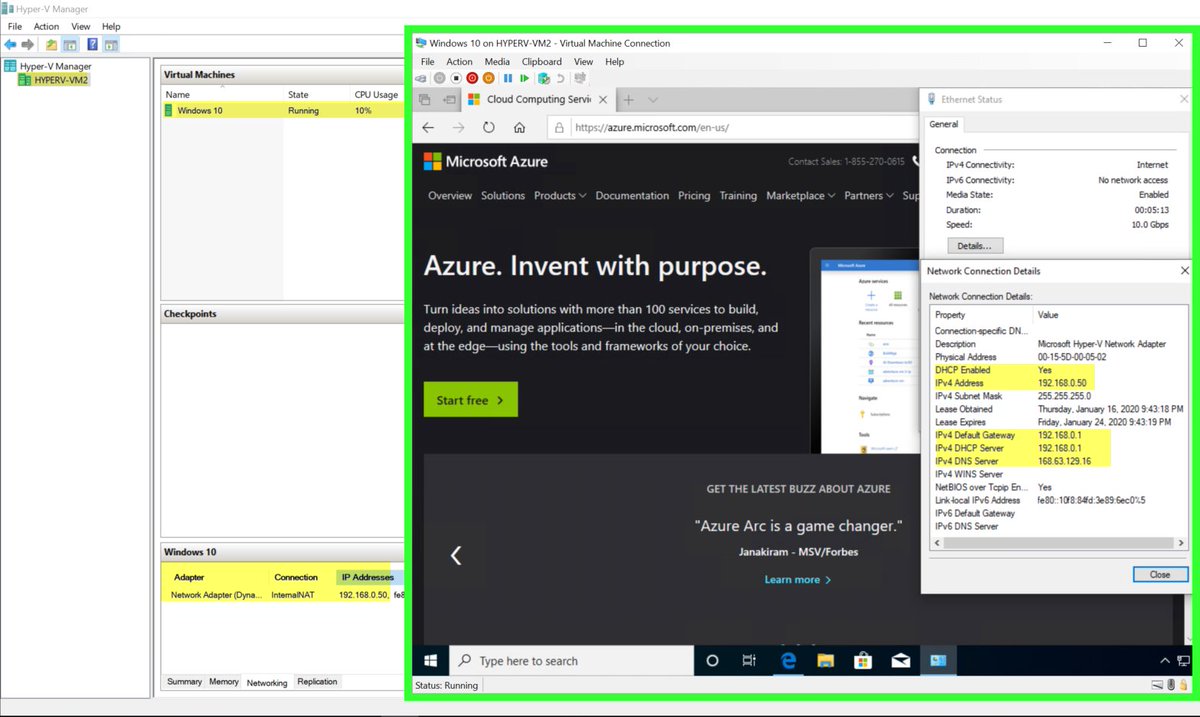
Task: Open the Pricing link on Azure nav
Action: 694,196
